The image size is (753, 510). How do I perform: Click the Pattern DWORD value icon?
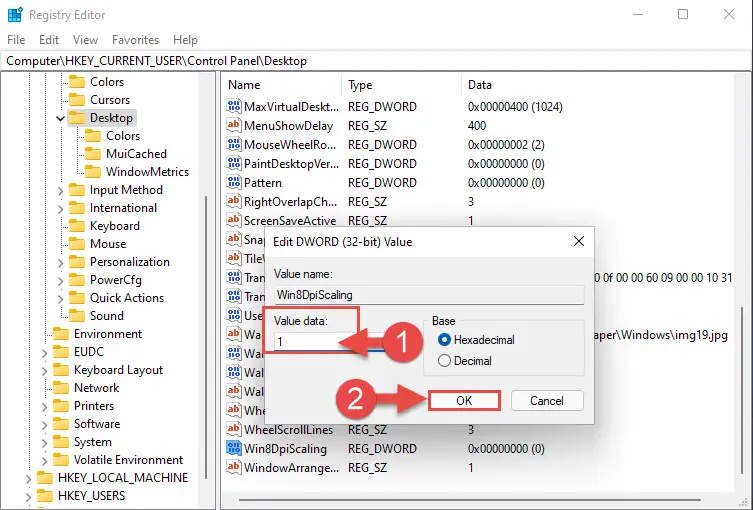234,182
